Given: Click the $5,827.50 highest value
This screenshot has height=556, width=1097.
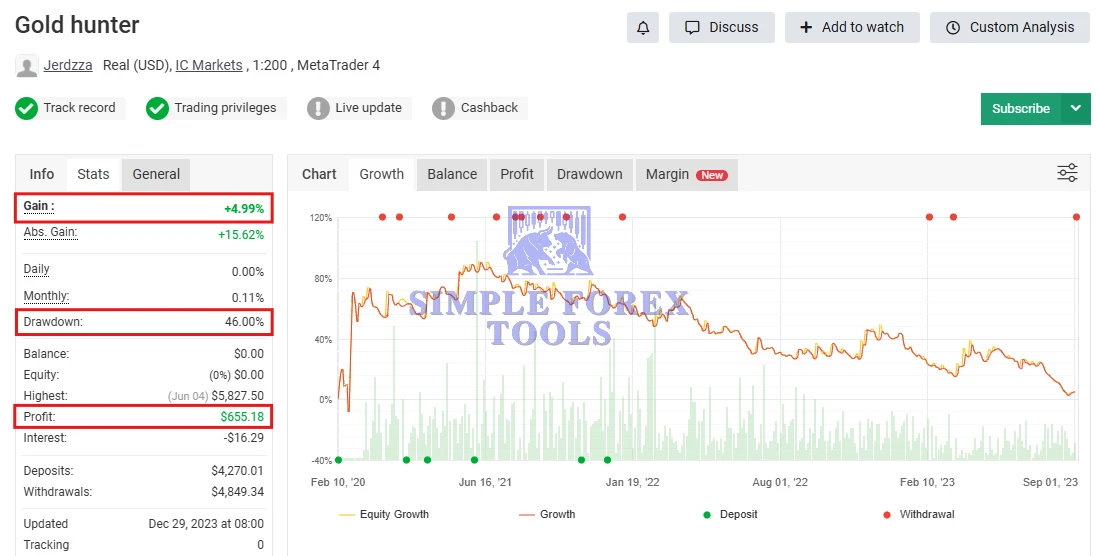Looking at the screenshot, I should click(x=239, y=396).
